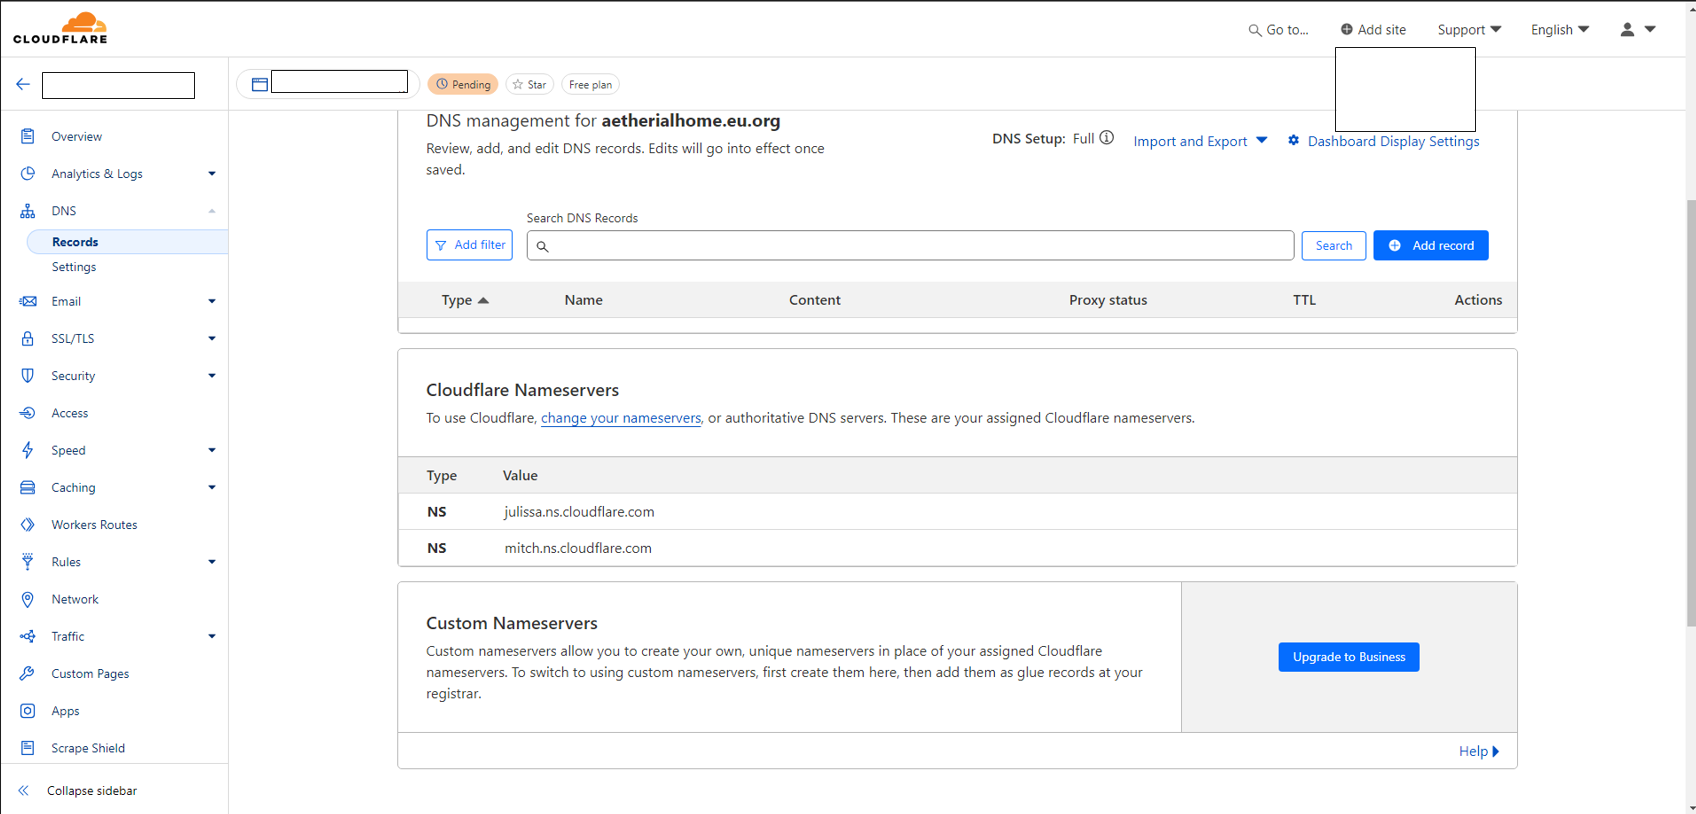The height and width of the screenshot is (814, 1696).
Task: Open the change your nameservers link
Action: (x=621, y=418)
